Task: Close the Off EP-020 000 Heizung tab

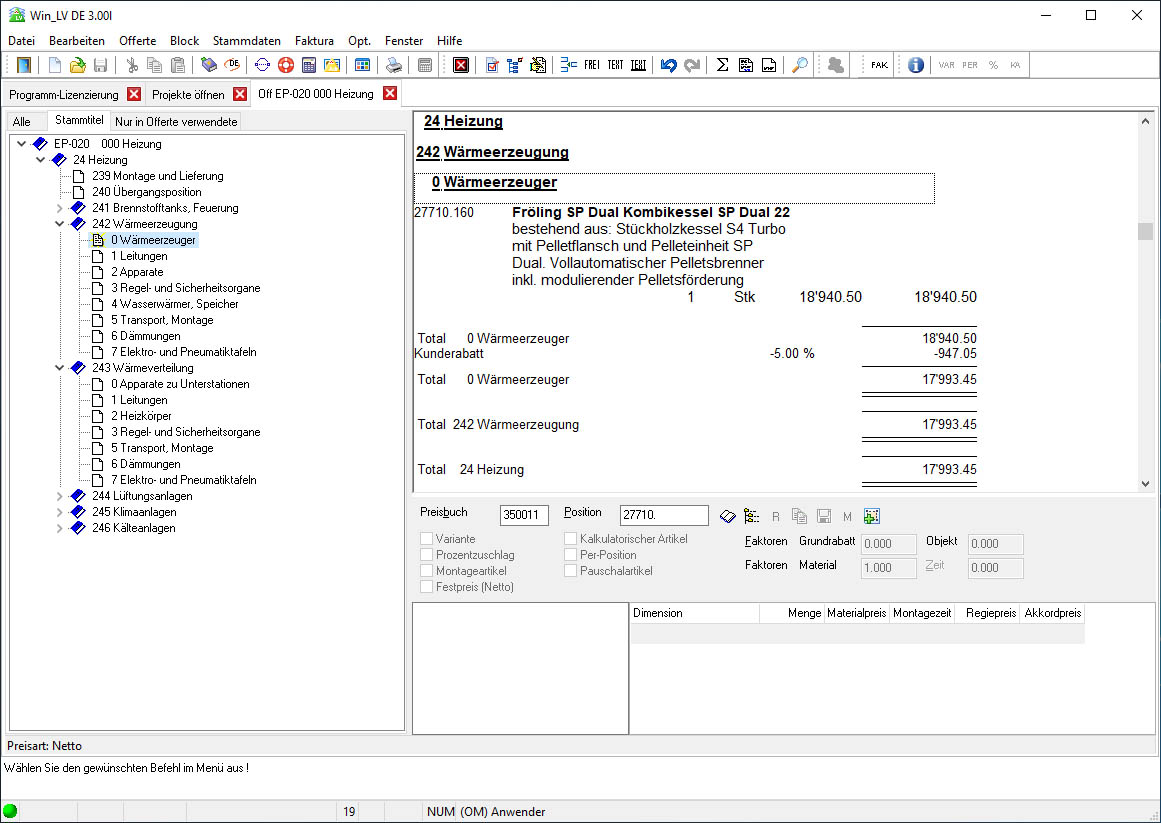Action: click(x=390, y=93)
